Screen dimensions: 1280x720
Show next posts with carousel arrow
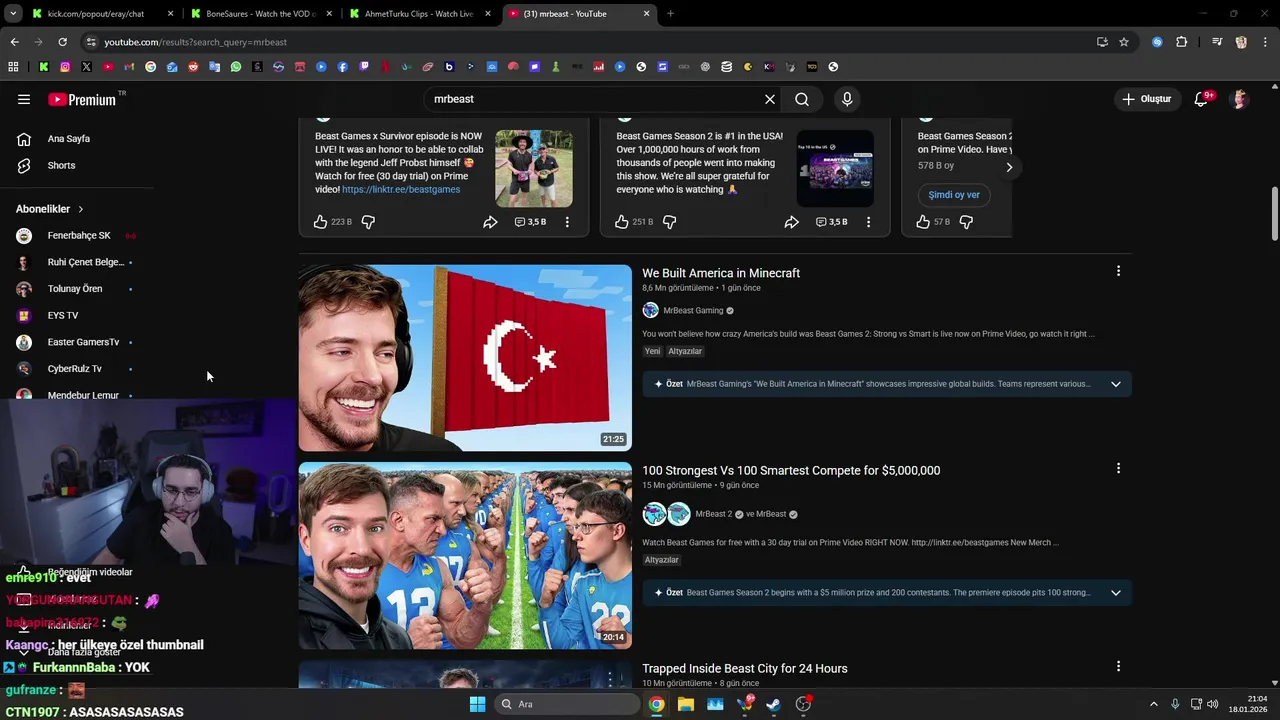(x=1009, y=168)
